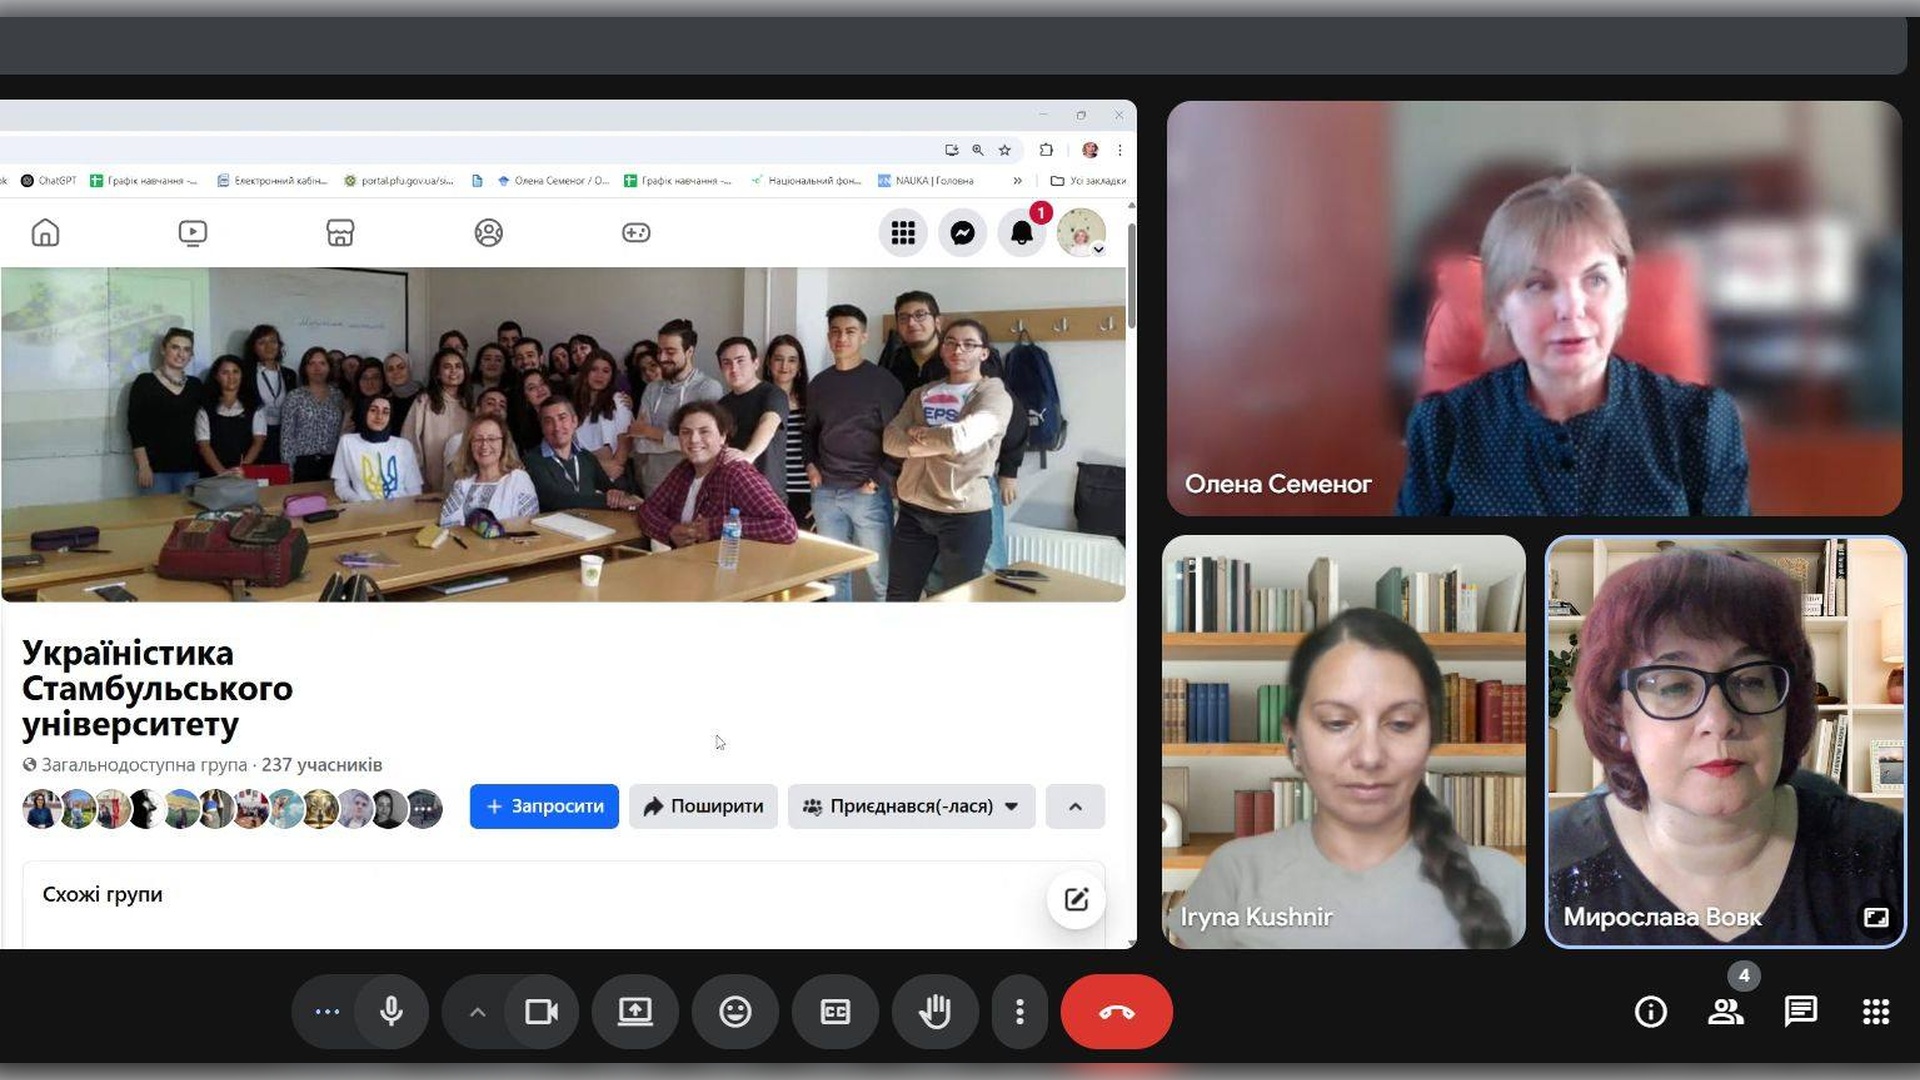Image resolution: width=1920 pixels, height=1080 pixels.
Task: Click the 237 учасників text
Action: click(x=322, y=765)
